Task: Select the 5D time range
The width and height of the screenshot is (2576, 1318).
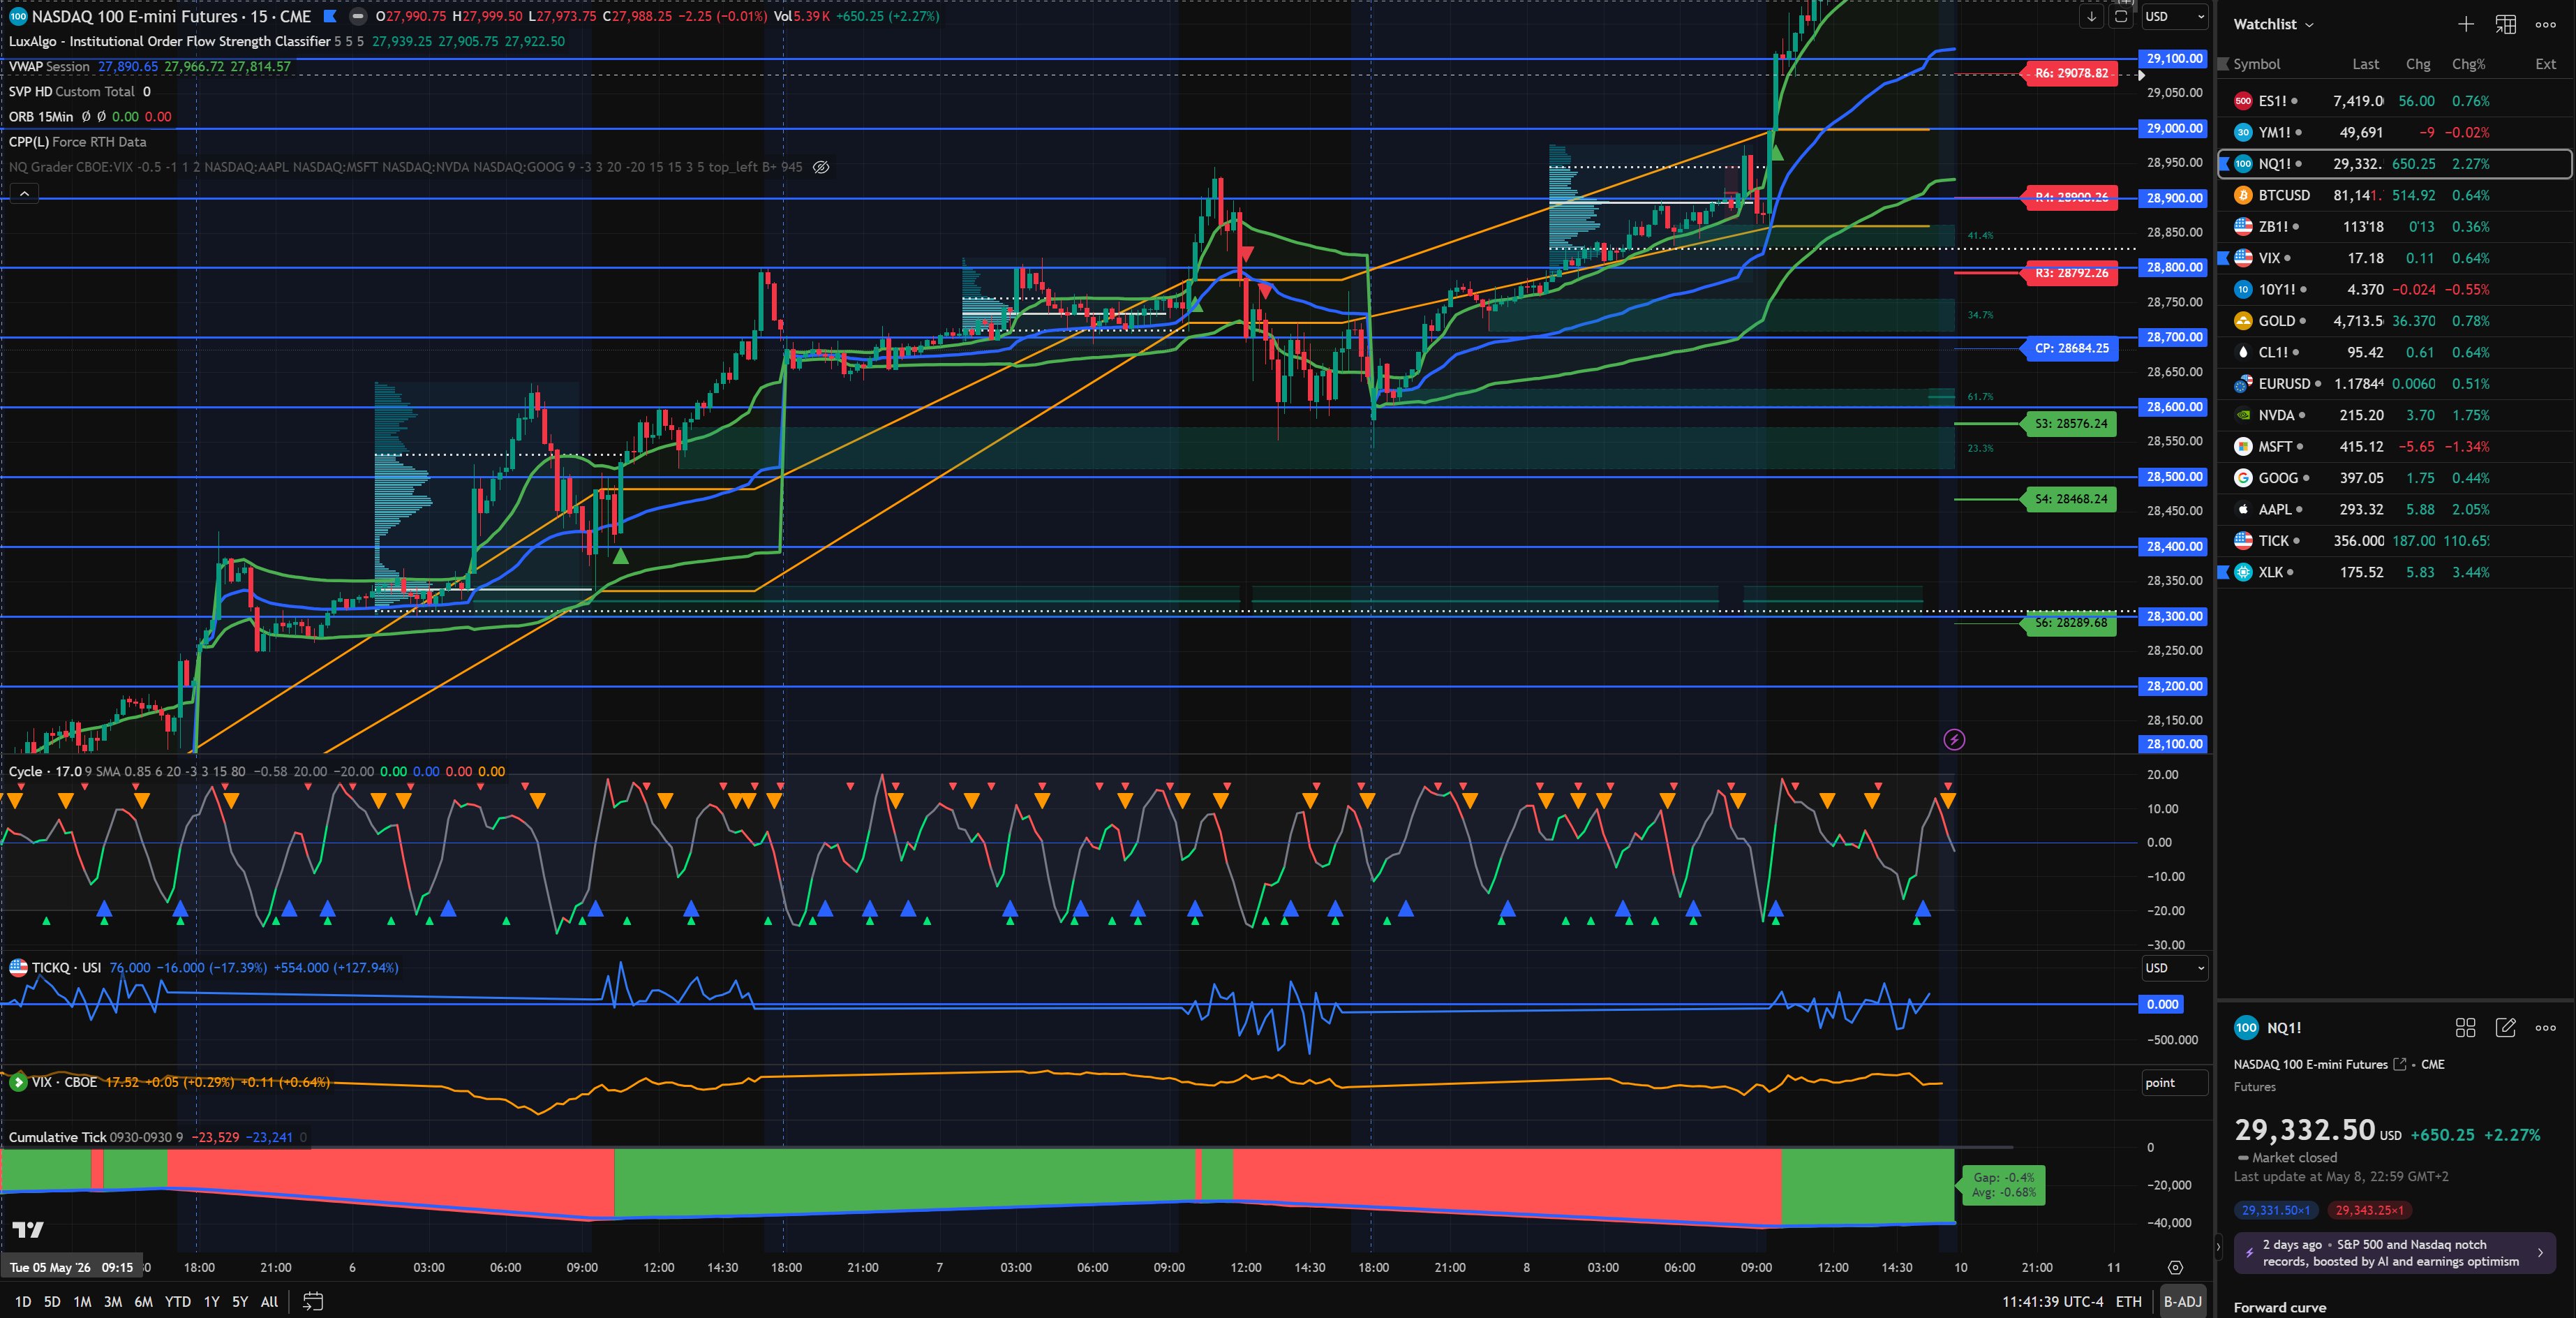Action: tap(52, 1301)
